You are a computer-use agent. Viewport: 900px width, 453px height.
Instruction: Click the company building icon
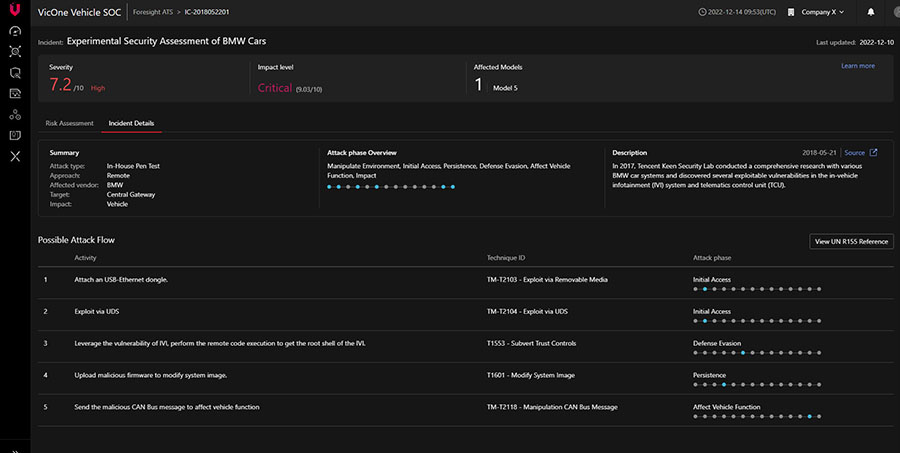pos(791,12)
